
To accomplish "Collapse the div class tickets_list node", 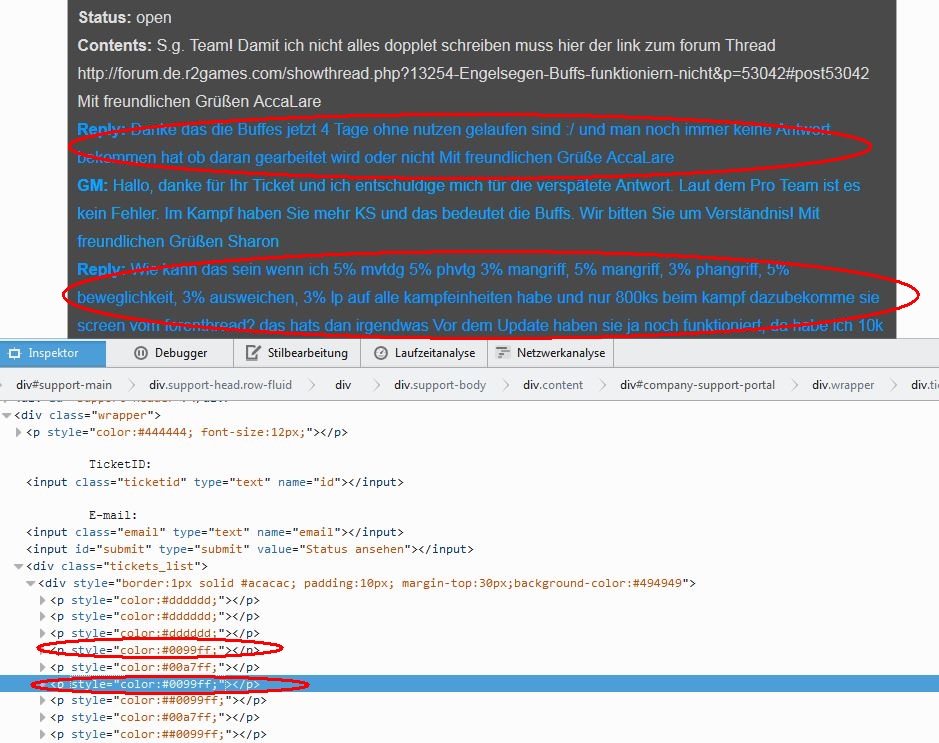I will (x=19, y=566).
